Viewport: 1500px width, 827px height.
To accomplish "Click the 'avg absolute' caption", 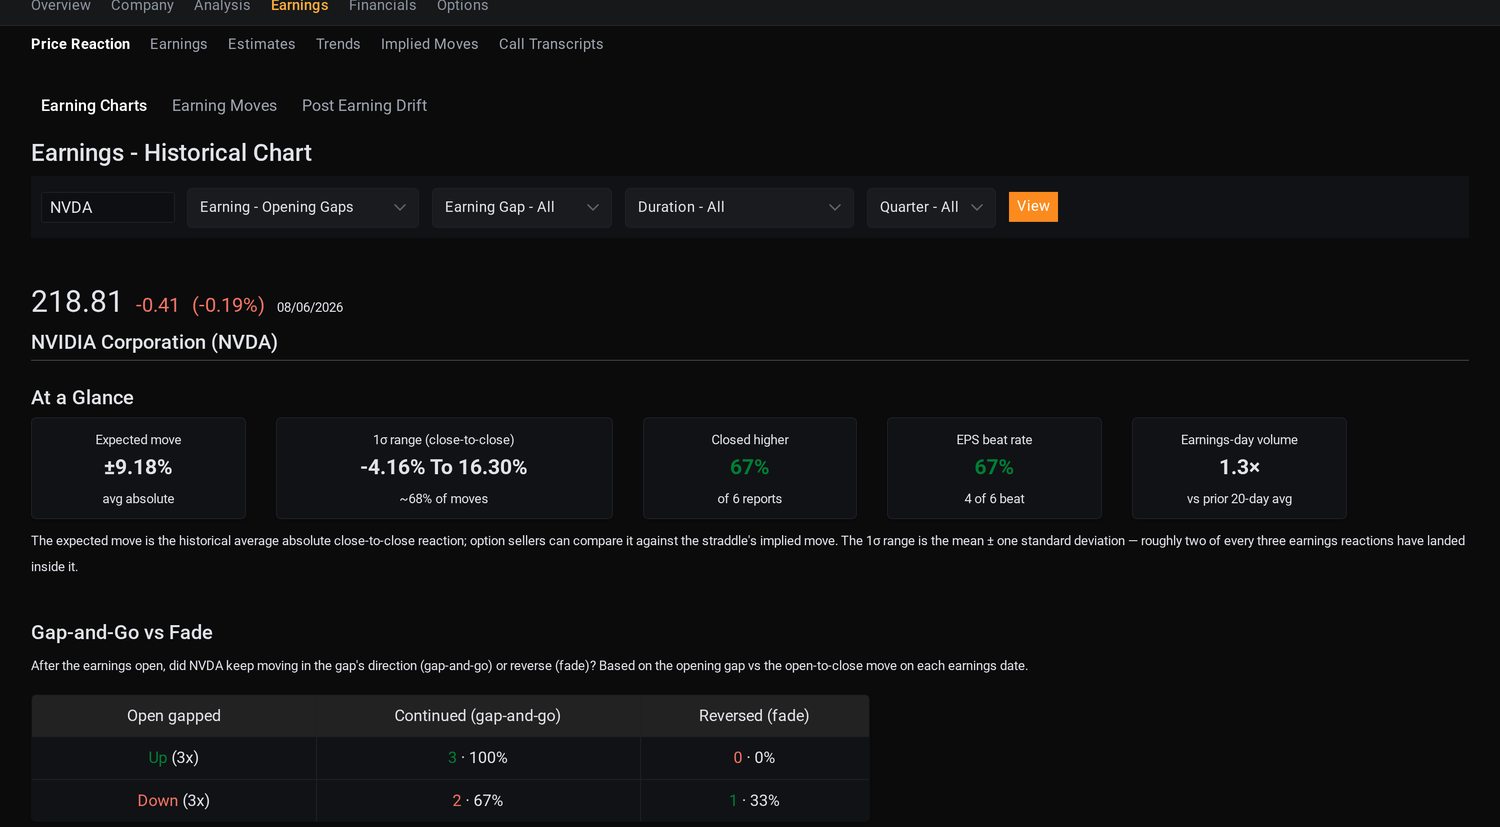I will coord(138,499).
